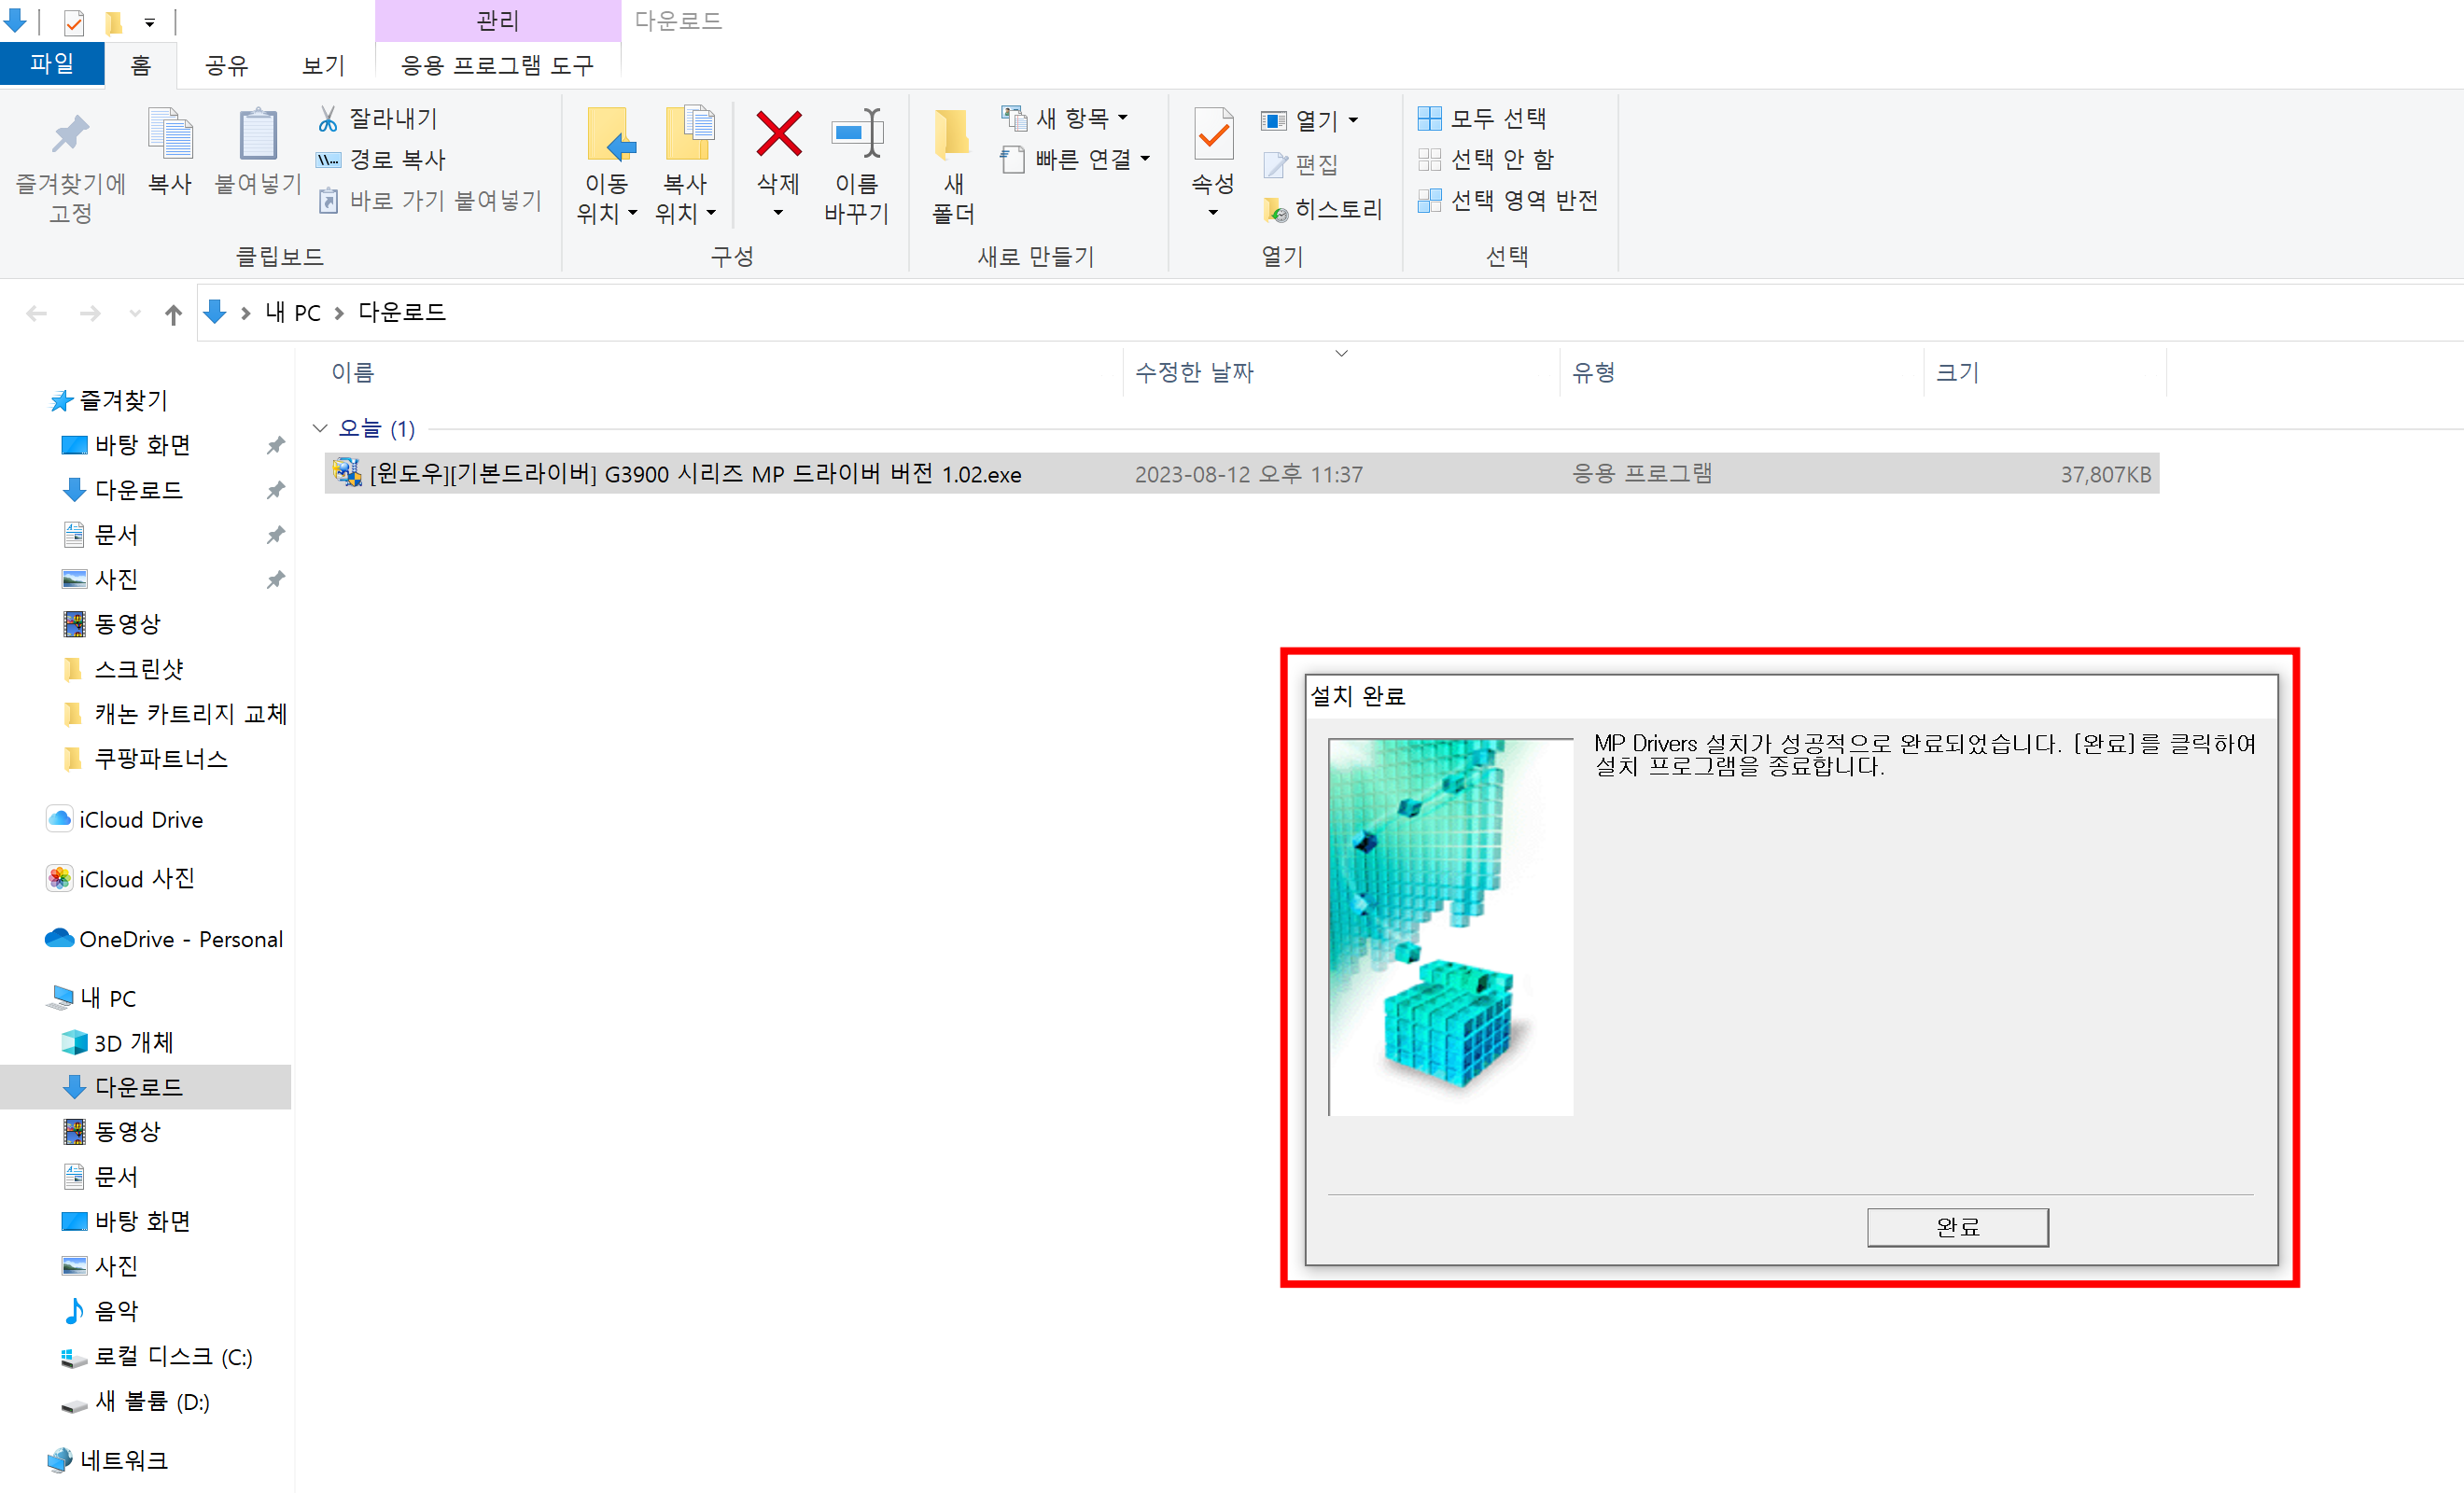The image size is (2464, 1493).
Task: Click the Copy icon in the Clipboard group
Action: (x=170, y=135)
